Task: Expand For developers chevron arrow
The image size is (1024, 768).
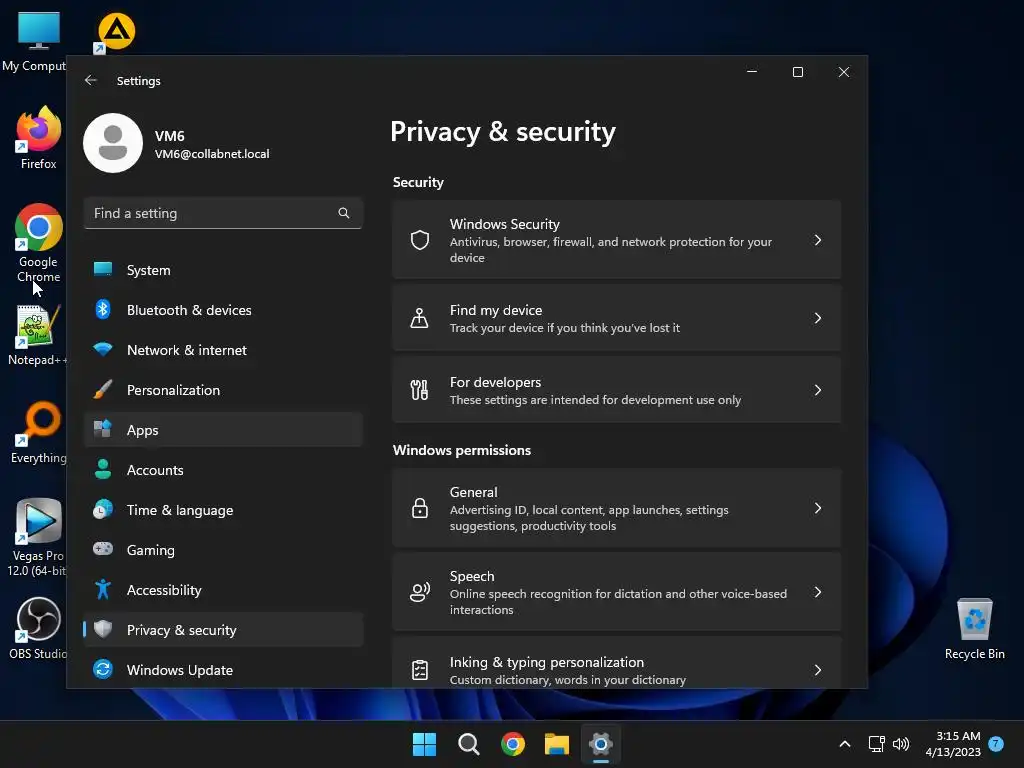Action: 818,390
